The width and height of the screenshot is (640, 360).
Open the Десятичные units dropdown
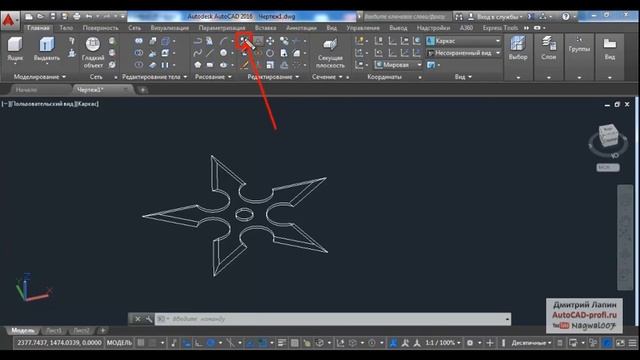coord(531,343)
